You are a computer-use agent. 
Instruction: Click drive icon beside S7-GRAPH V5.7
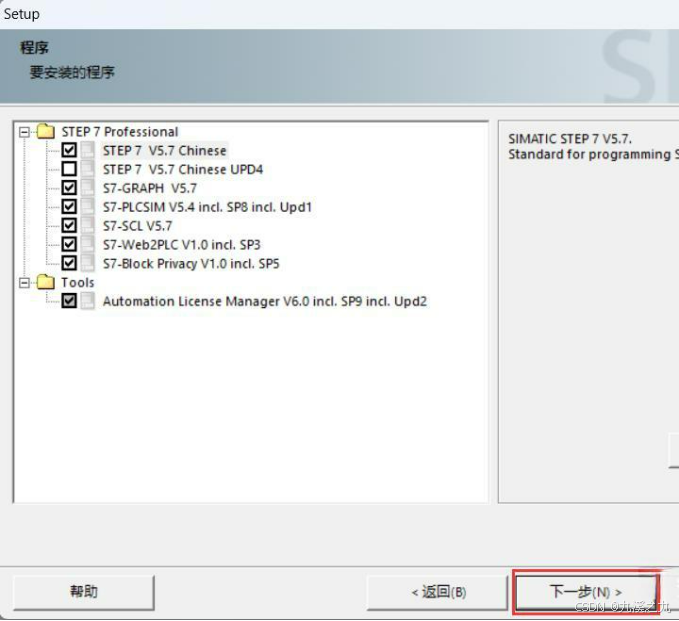(87, 188)
